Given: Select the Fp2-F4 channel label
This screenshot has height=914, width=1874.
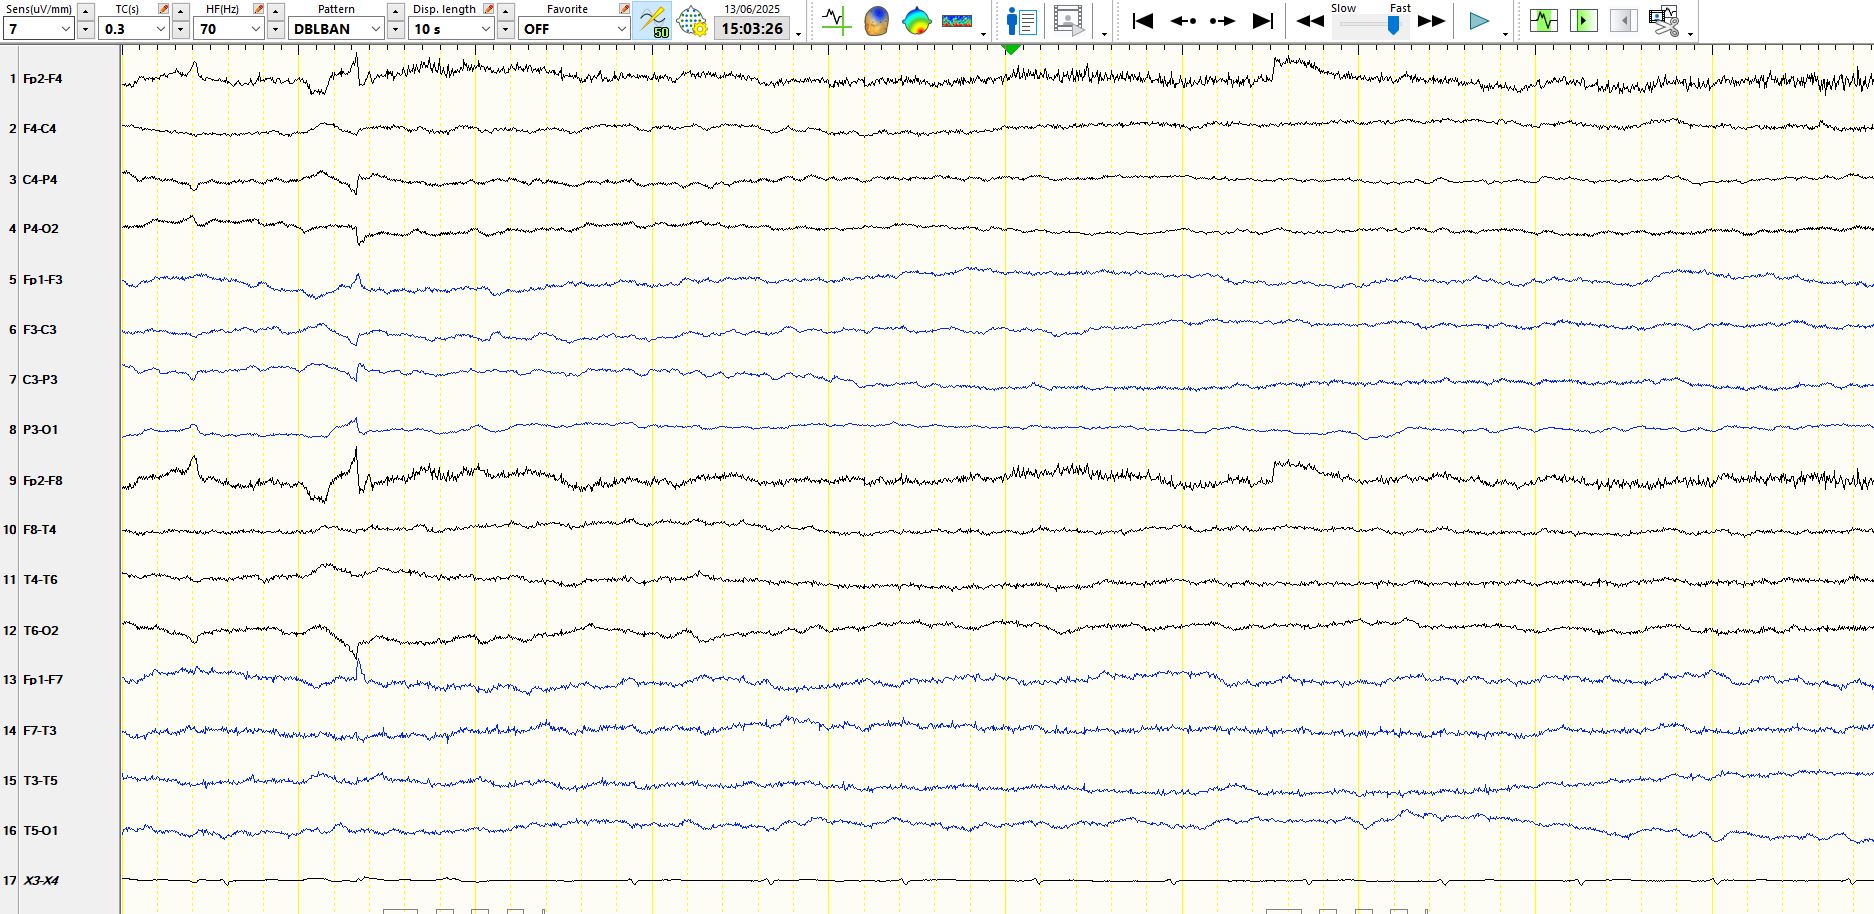Looking at the screenshot, I should [43, 79].
